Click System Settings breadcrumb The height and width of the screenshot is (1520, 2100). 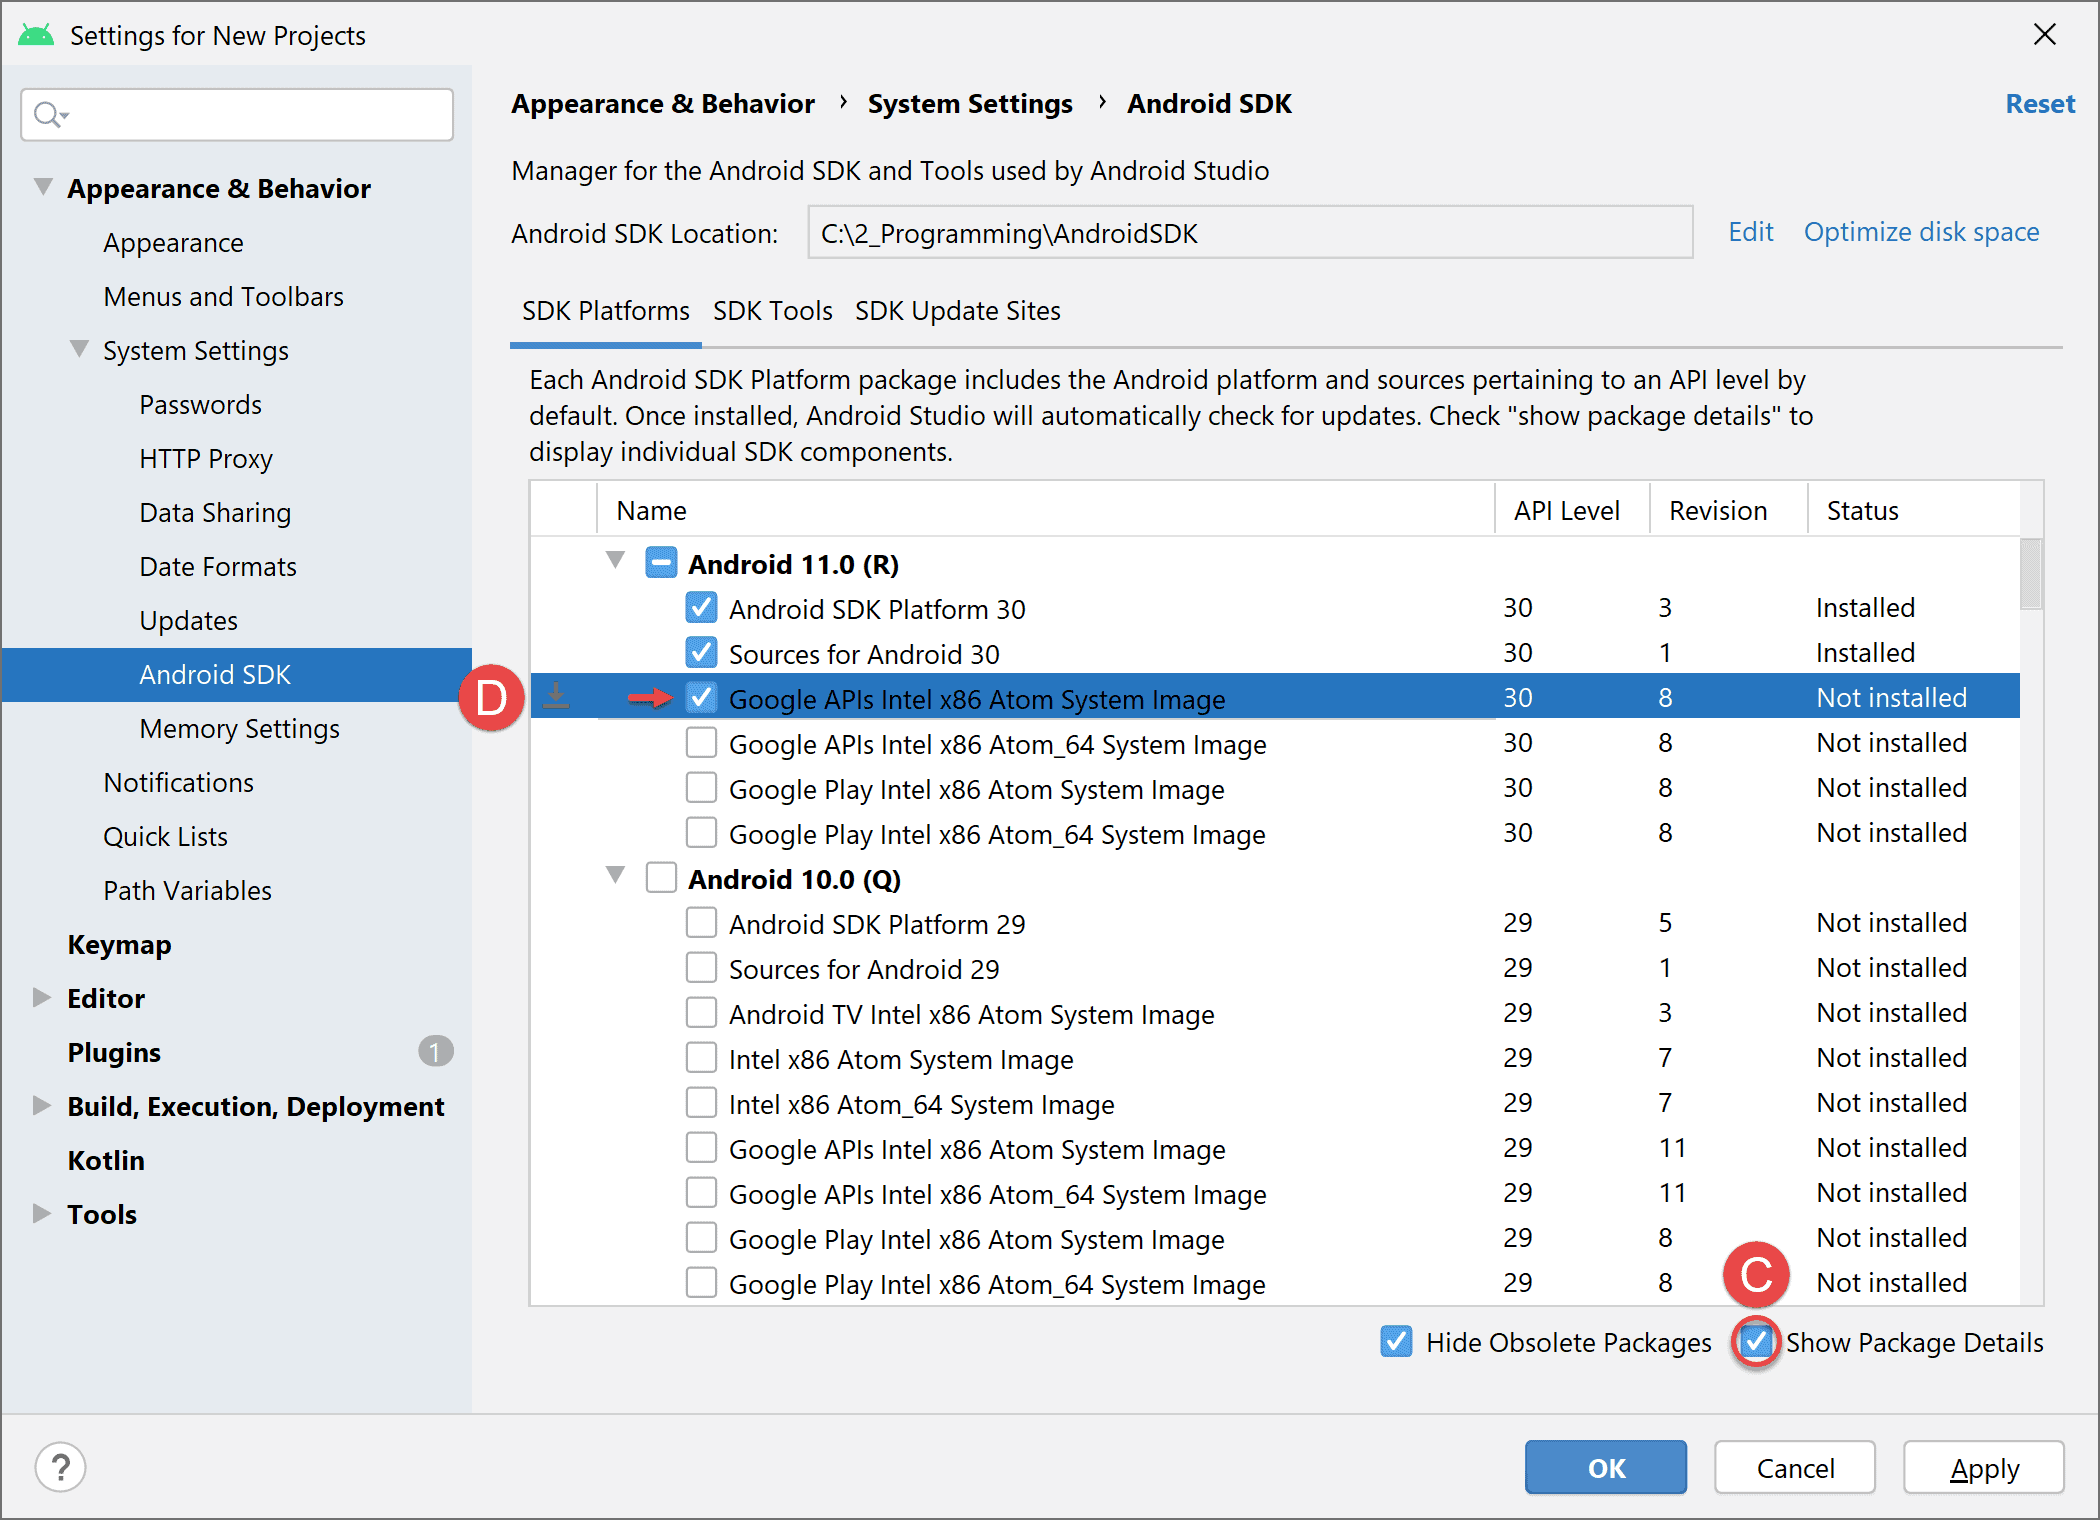[x=970, y=104]
